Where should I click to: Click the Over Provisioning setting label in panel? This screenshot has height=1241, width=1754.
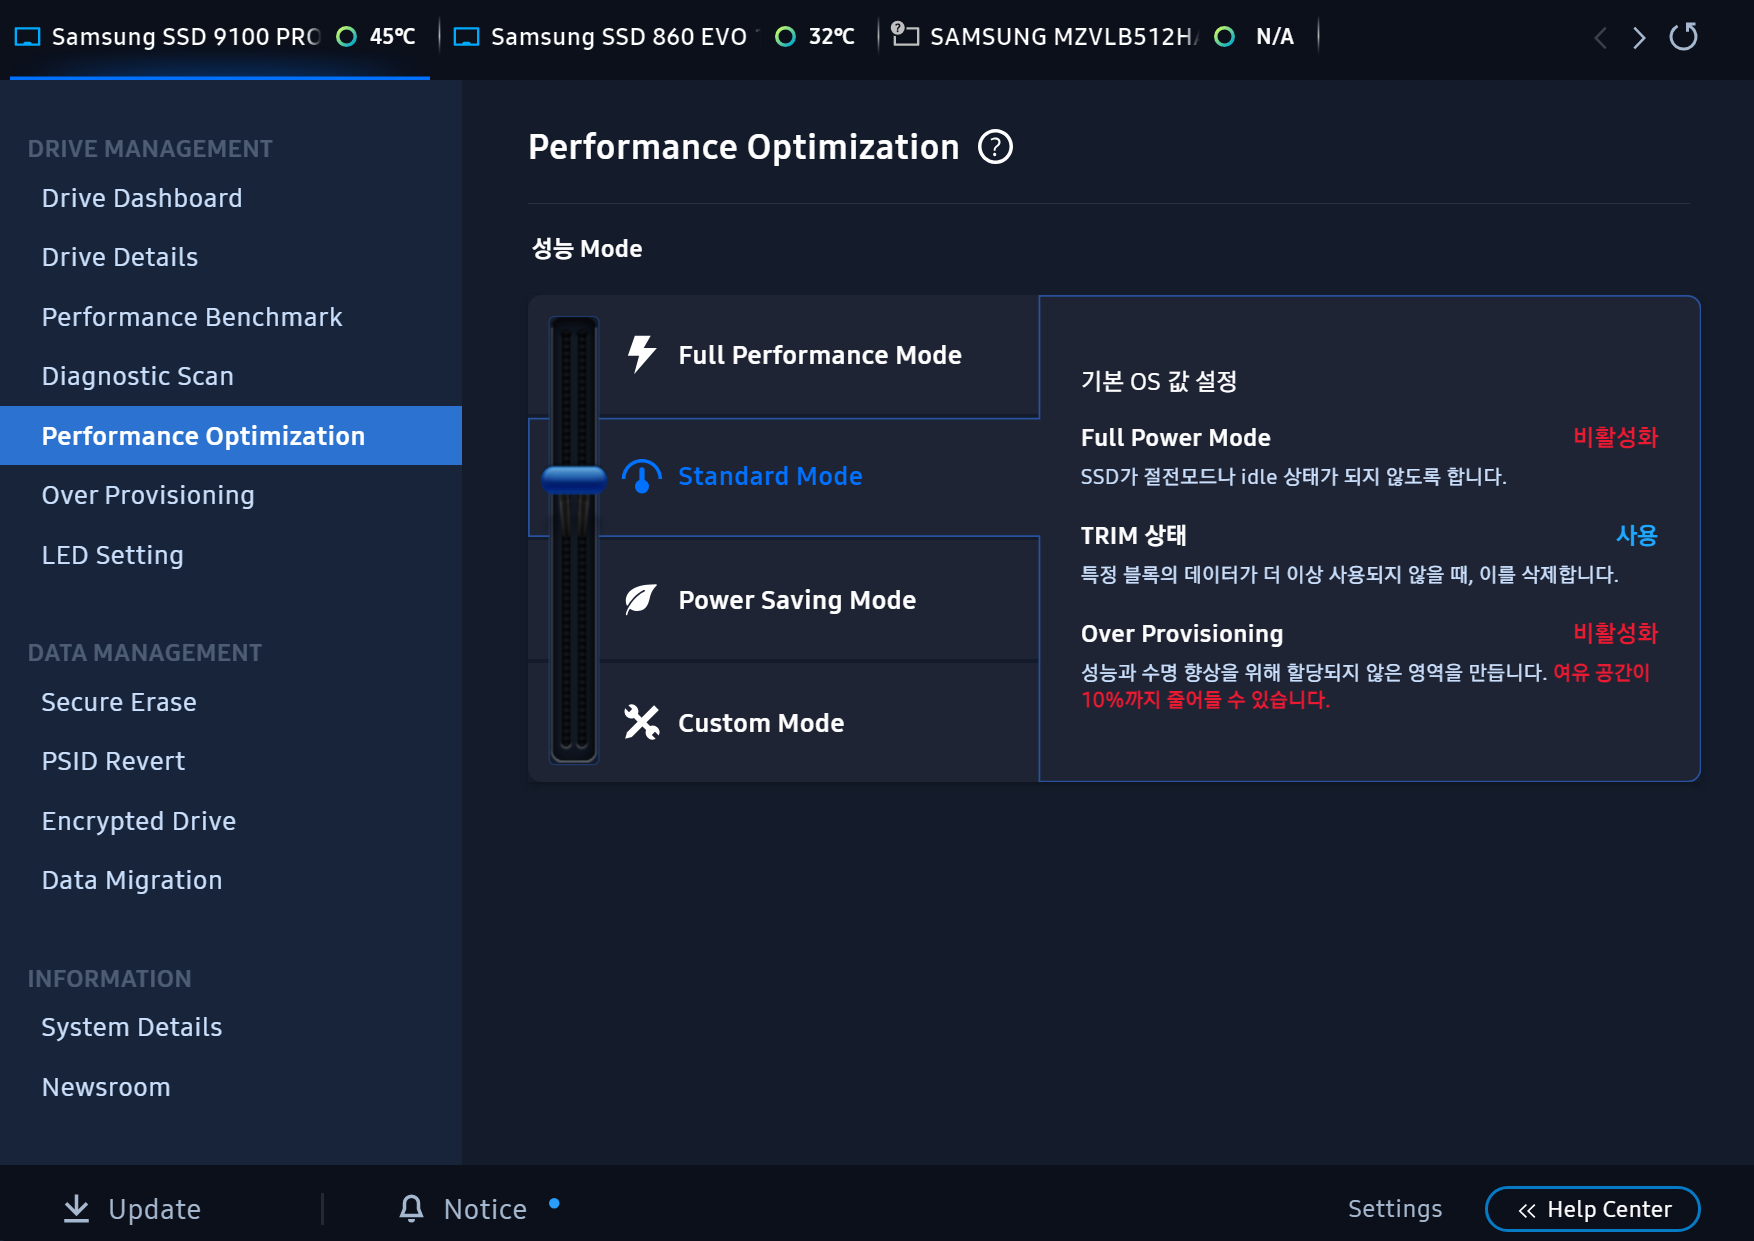[1182, 633]
